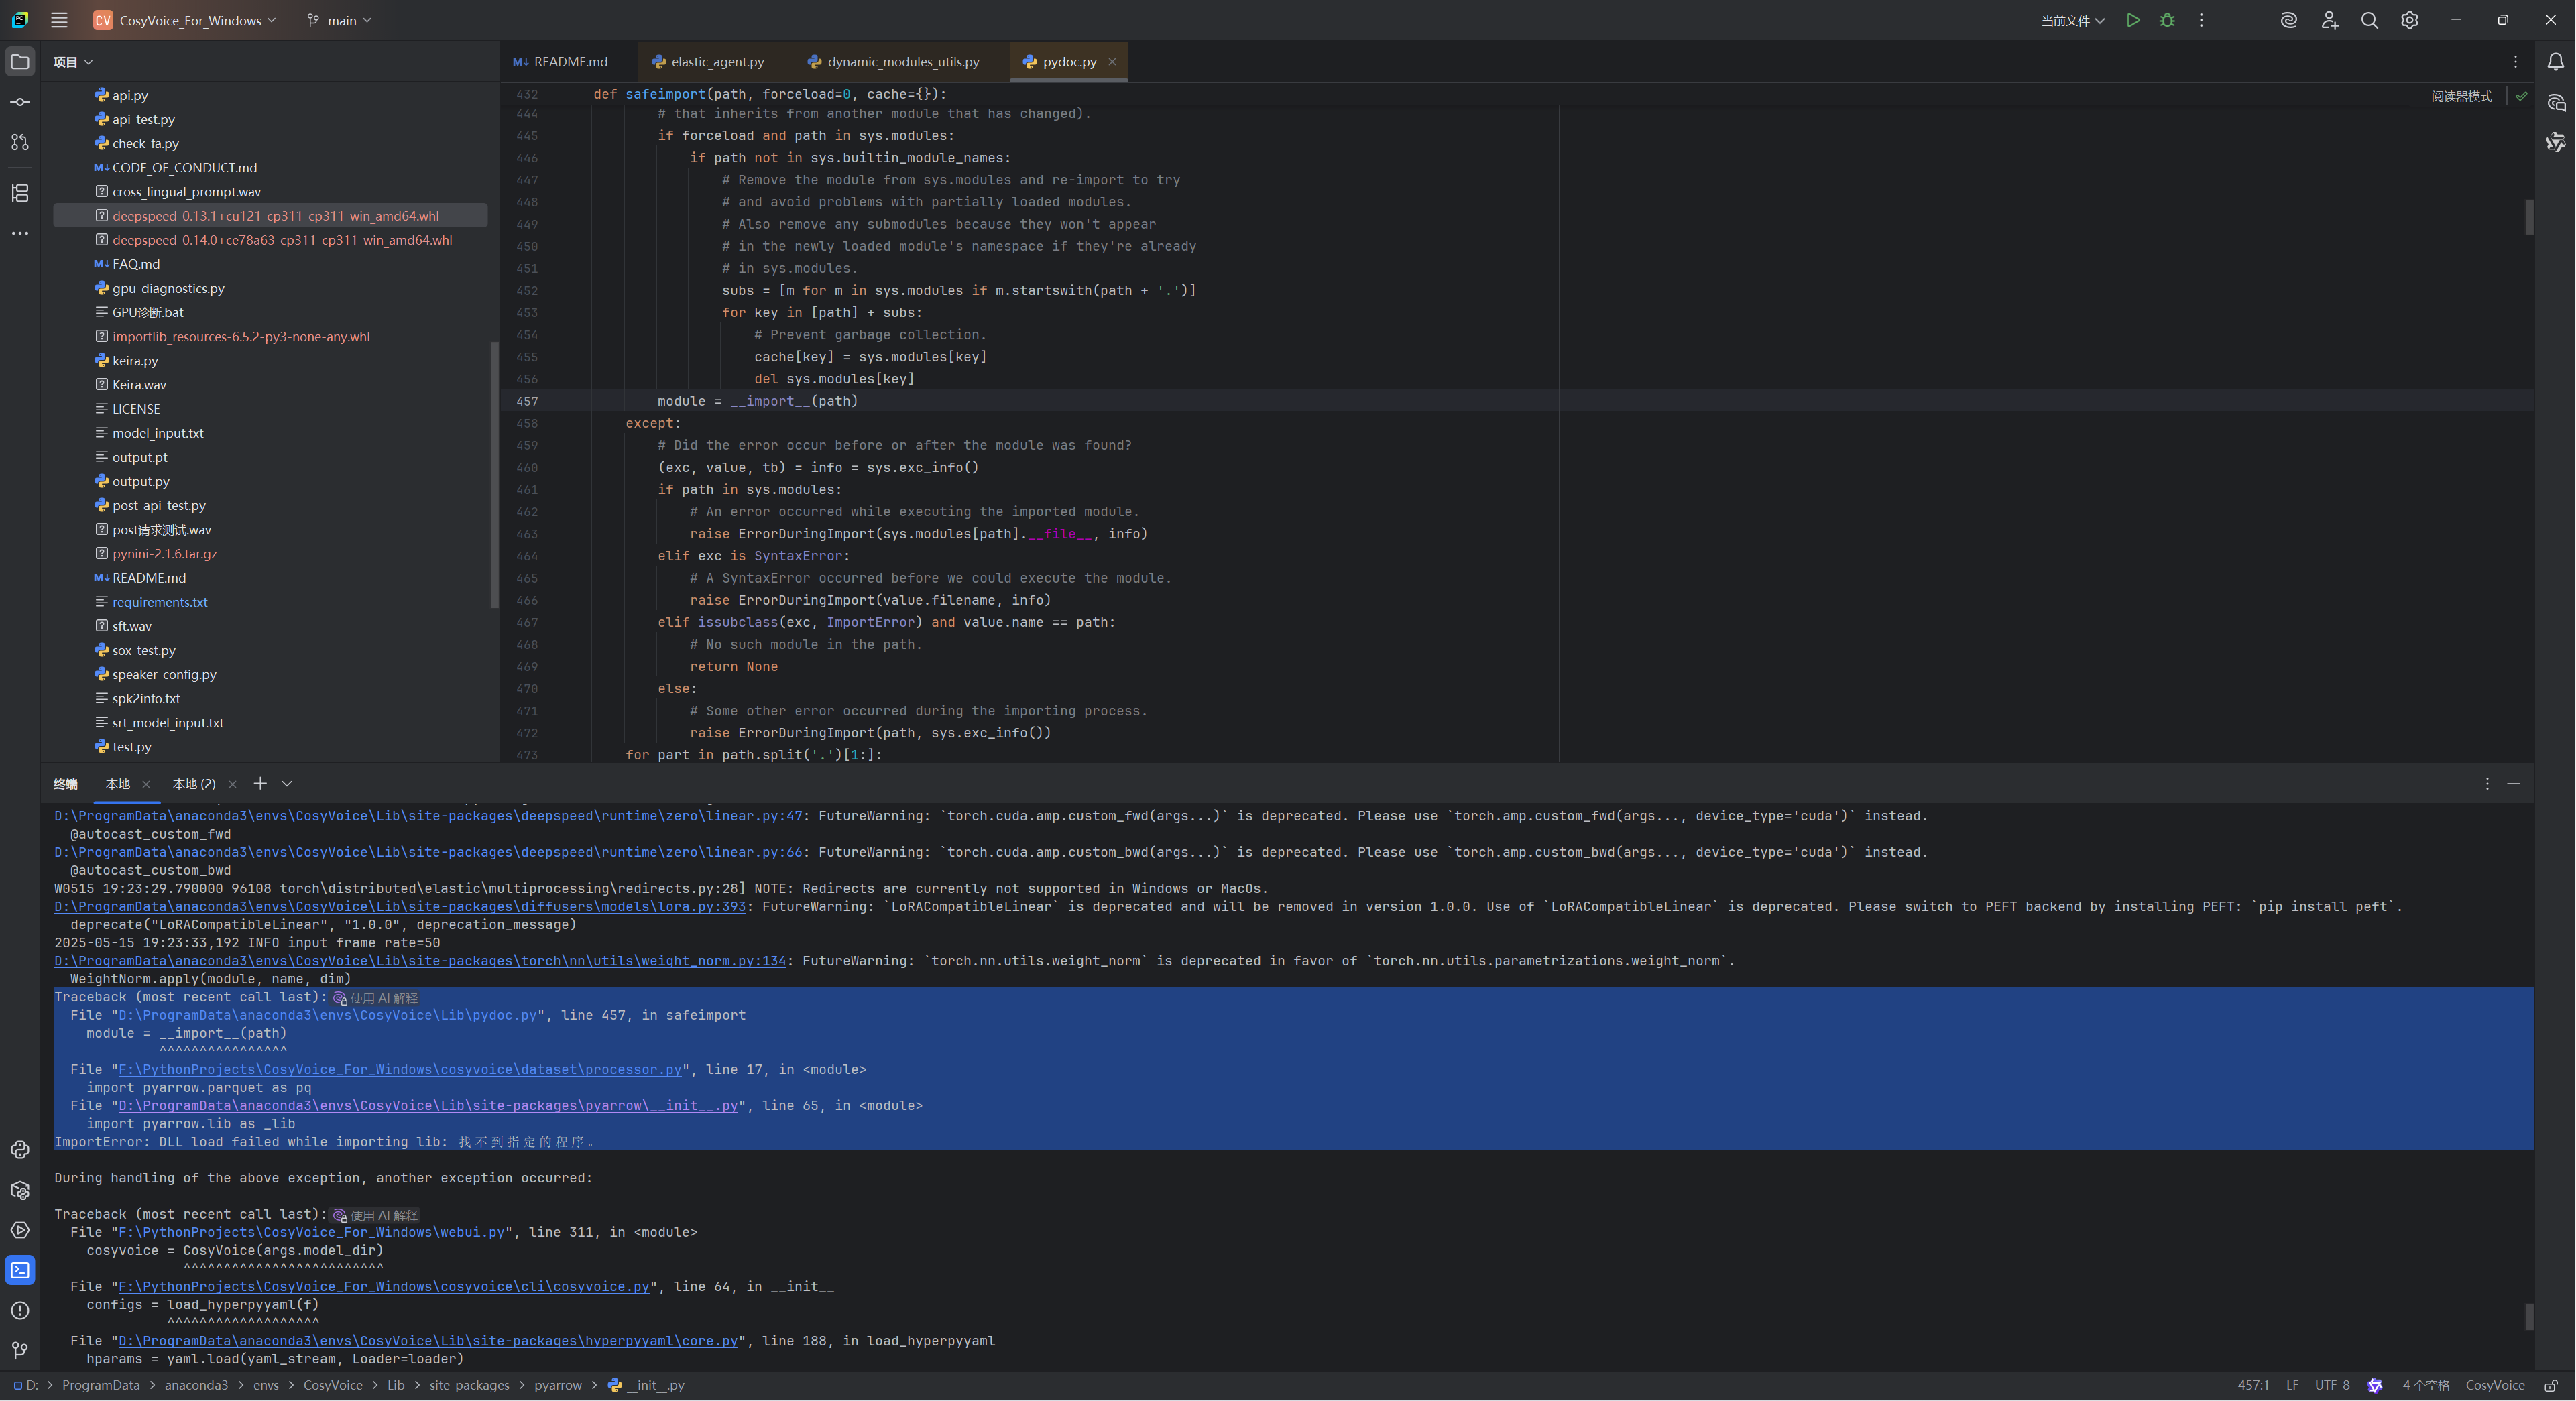The width and height of the screenshot is (2576, 1401).
Task: Toggle the read-only lock in status bar
Action: tap(2551, 1385)
